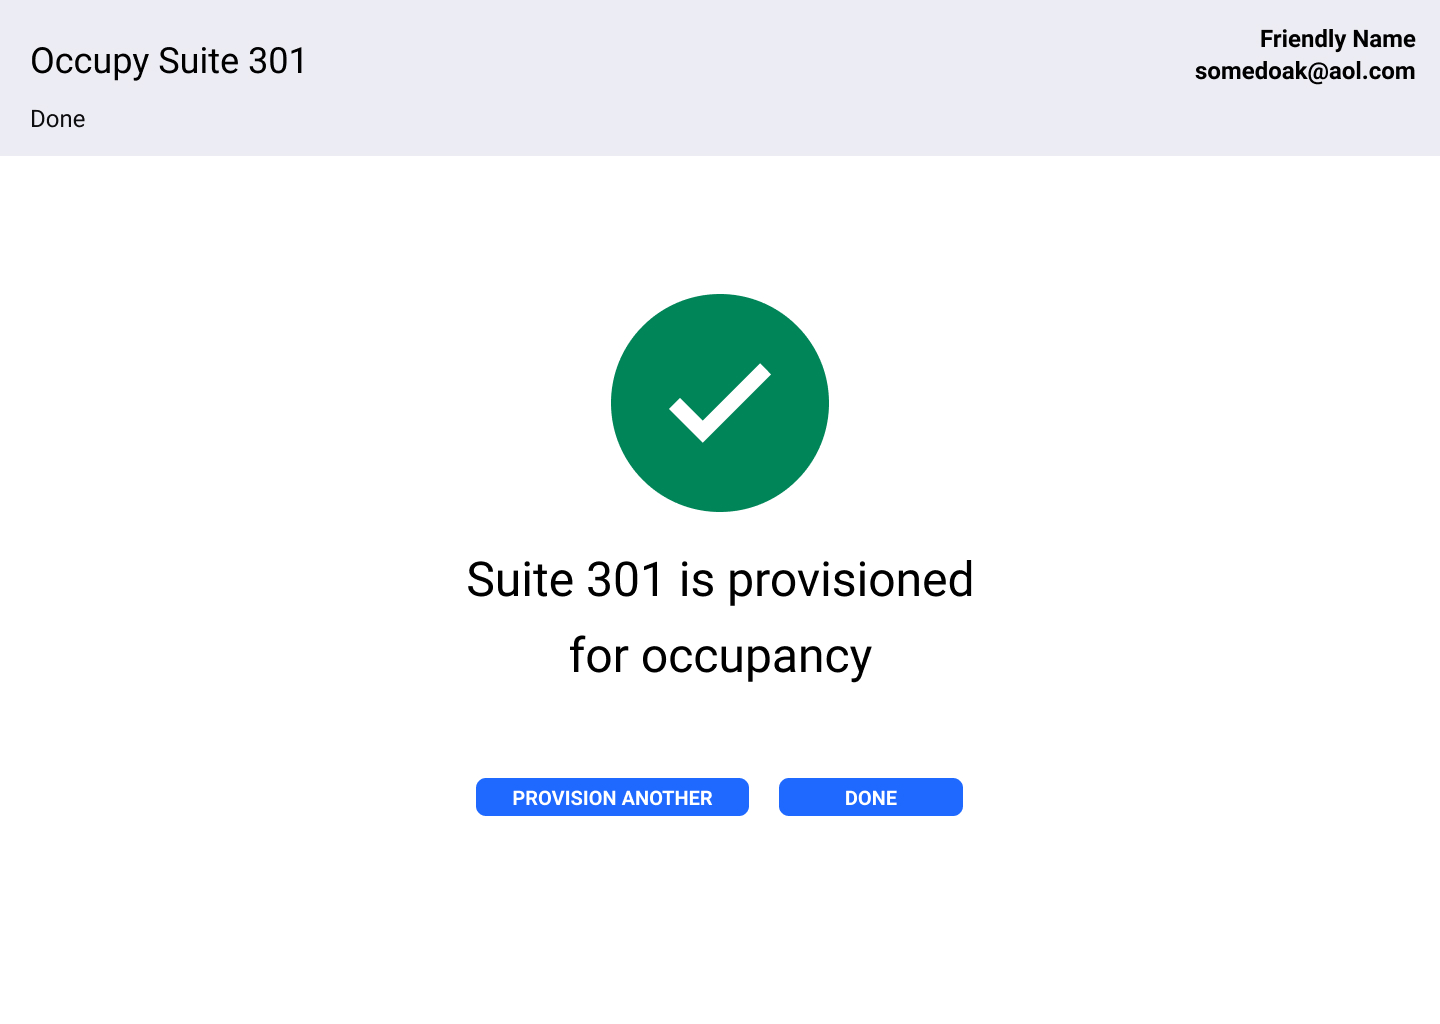Click the 'Occupy Suite 301' page title
This screenshot has height=1024, width=1440.
click(168, 61)
